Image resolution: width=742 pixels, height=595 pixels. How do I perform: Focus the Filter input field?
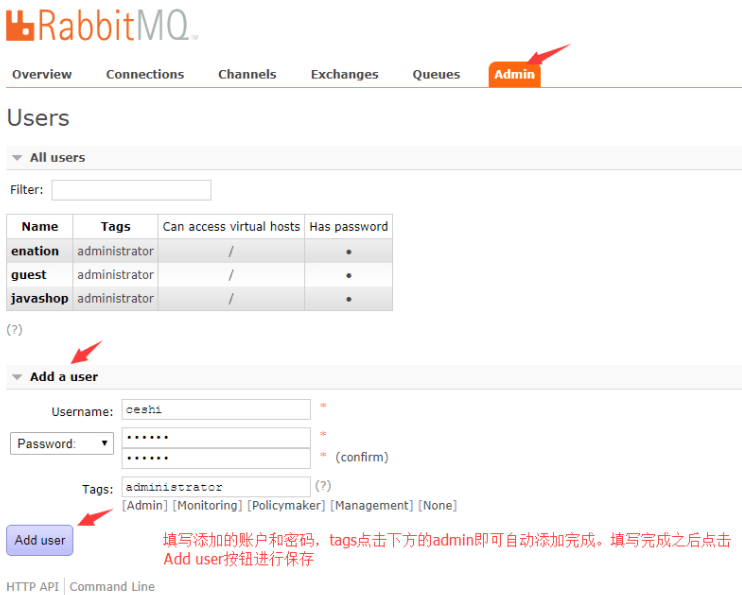click(x=132, y=190)
